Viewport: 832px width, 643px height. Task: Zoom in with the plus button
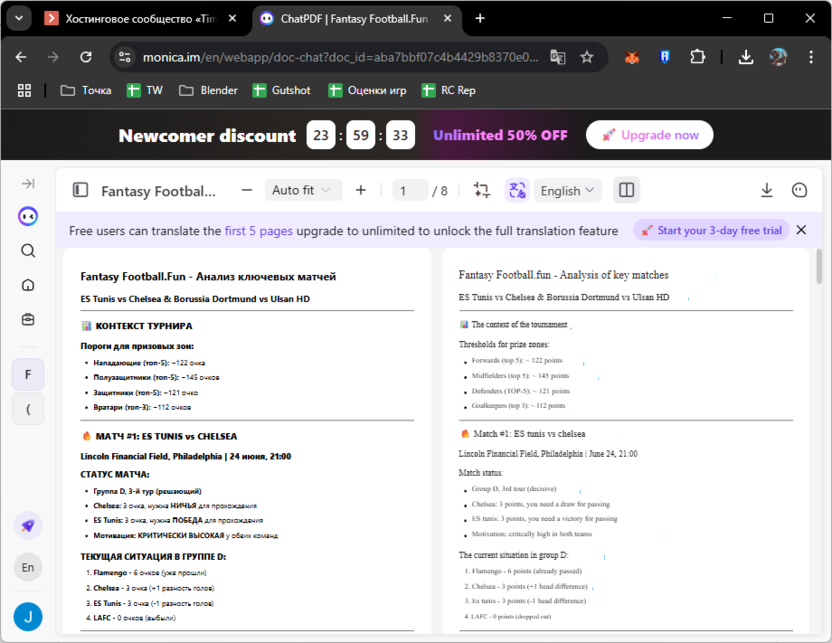[361, 190]
